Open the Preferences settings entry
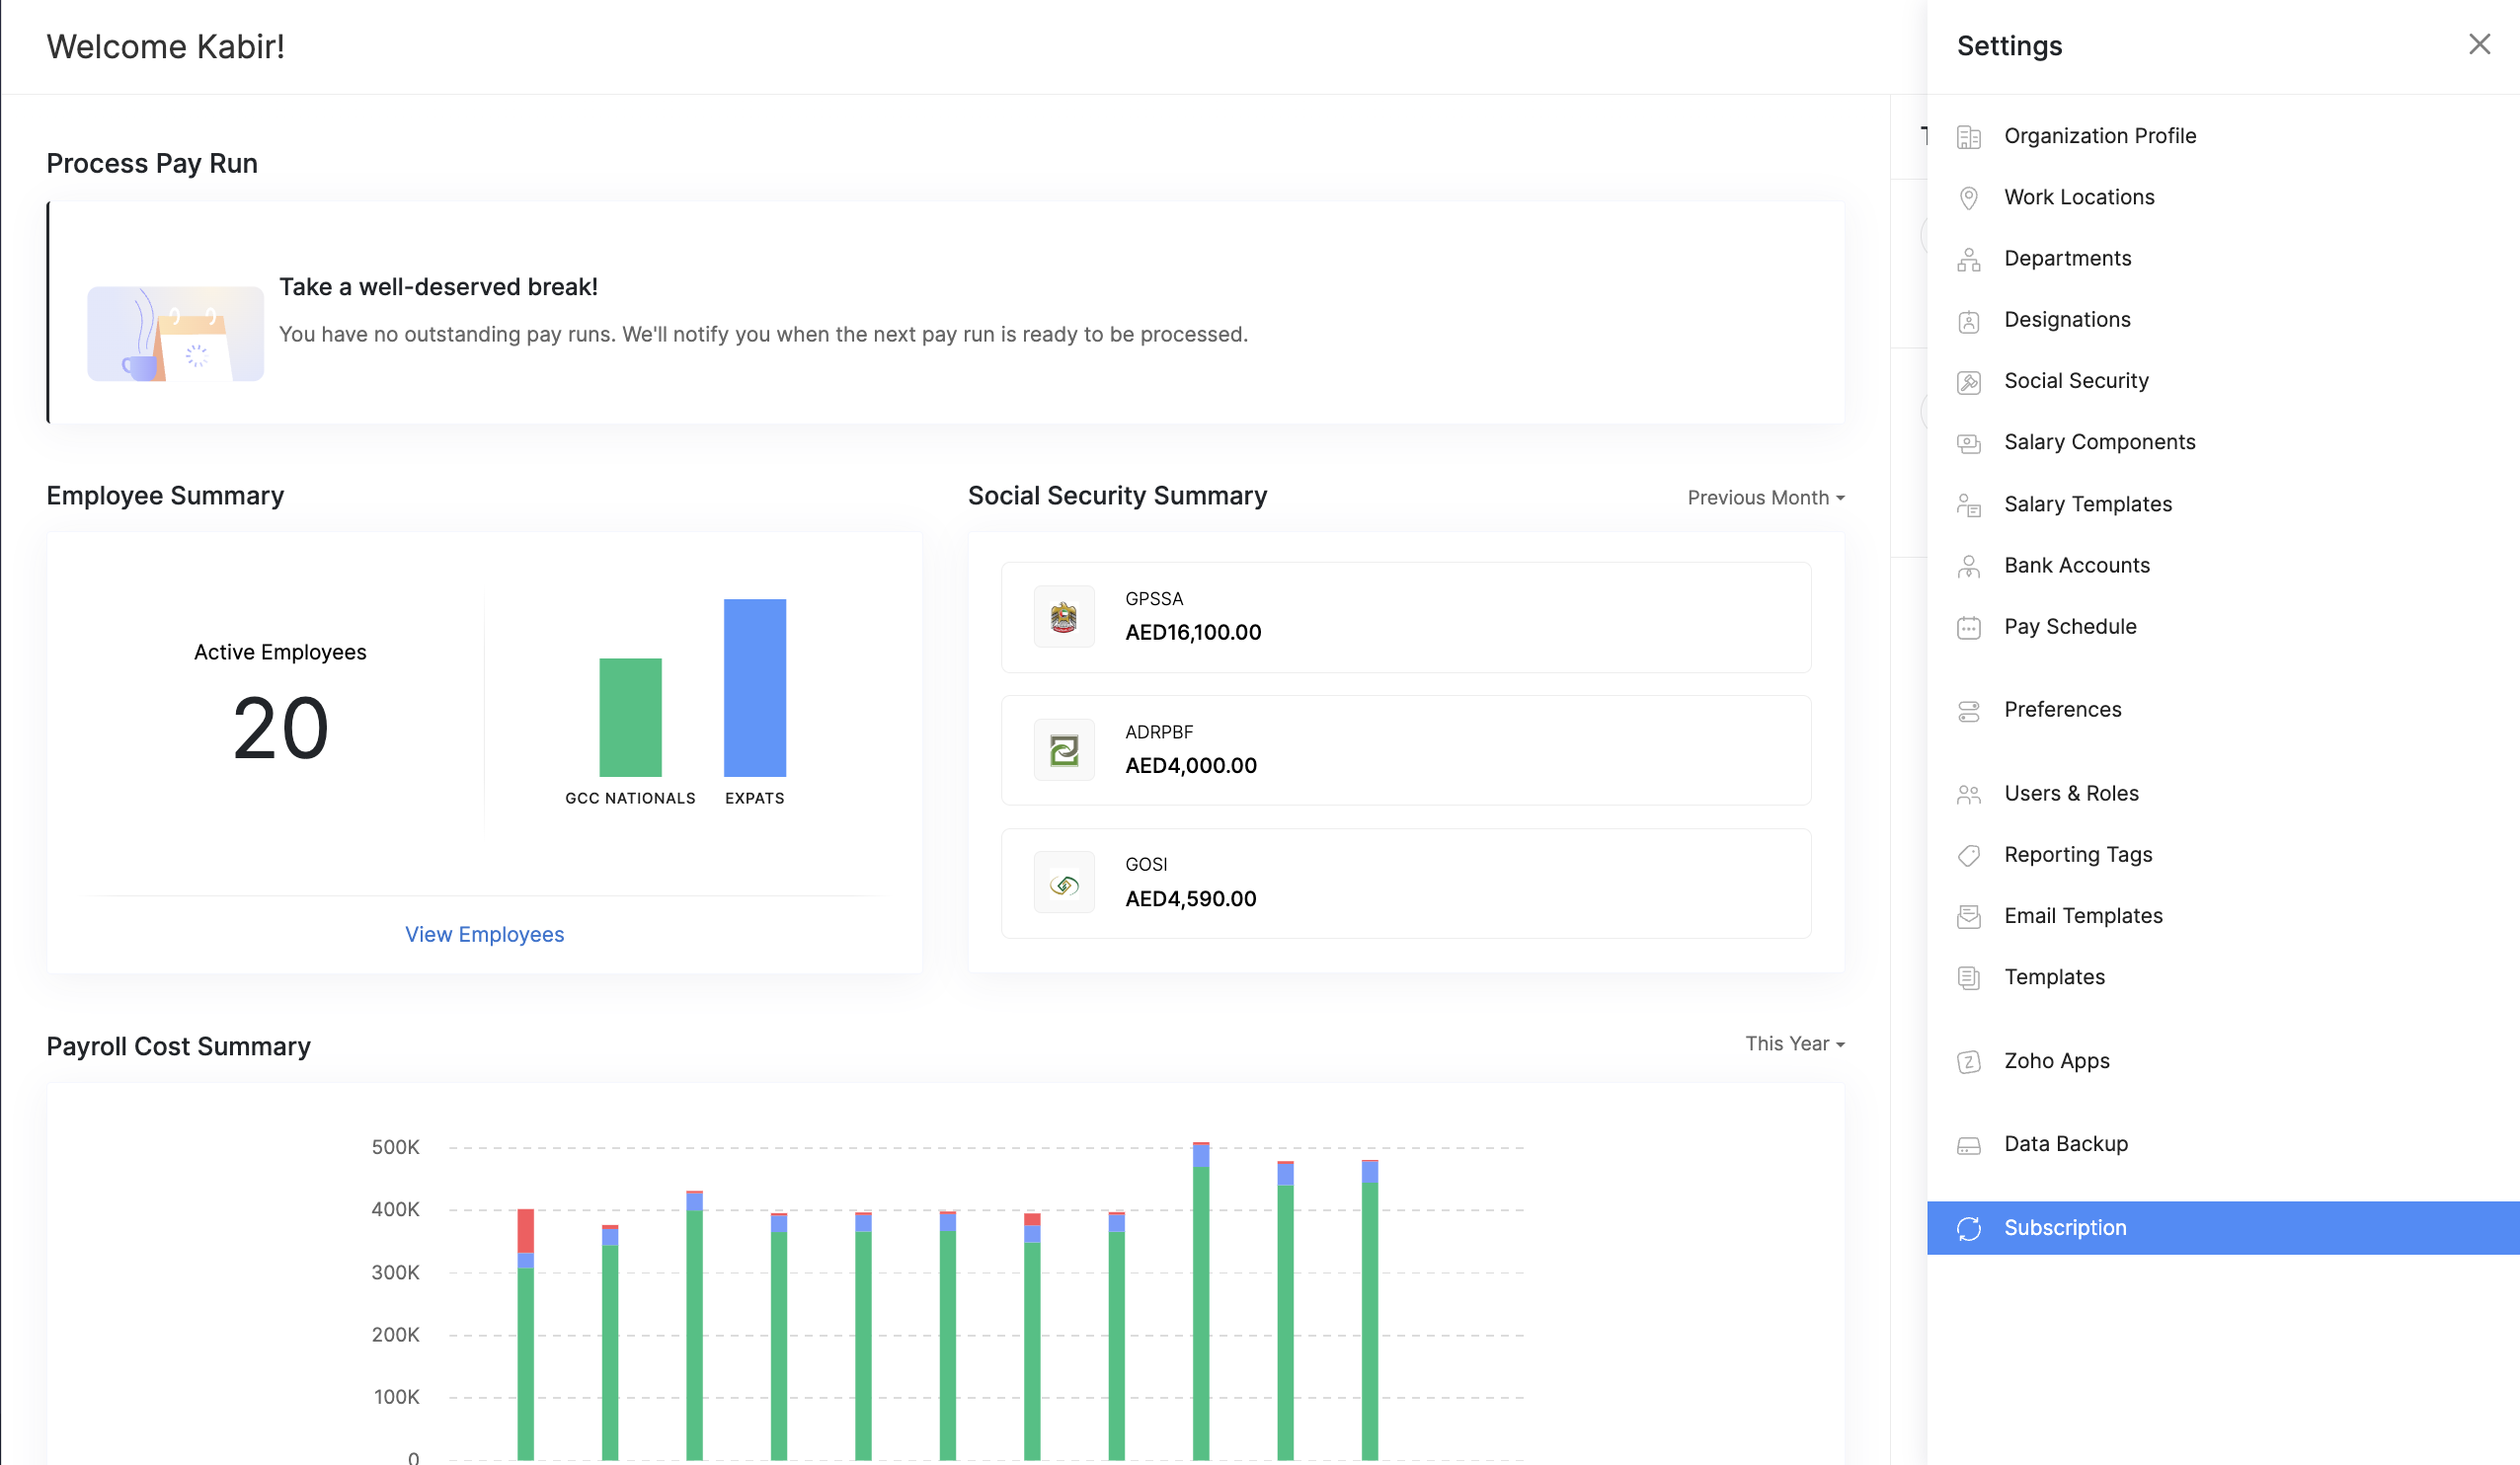 [x=2062, y=710]
